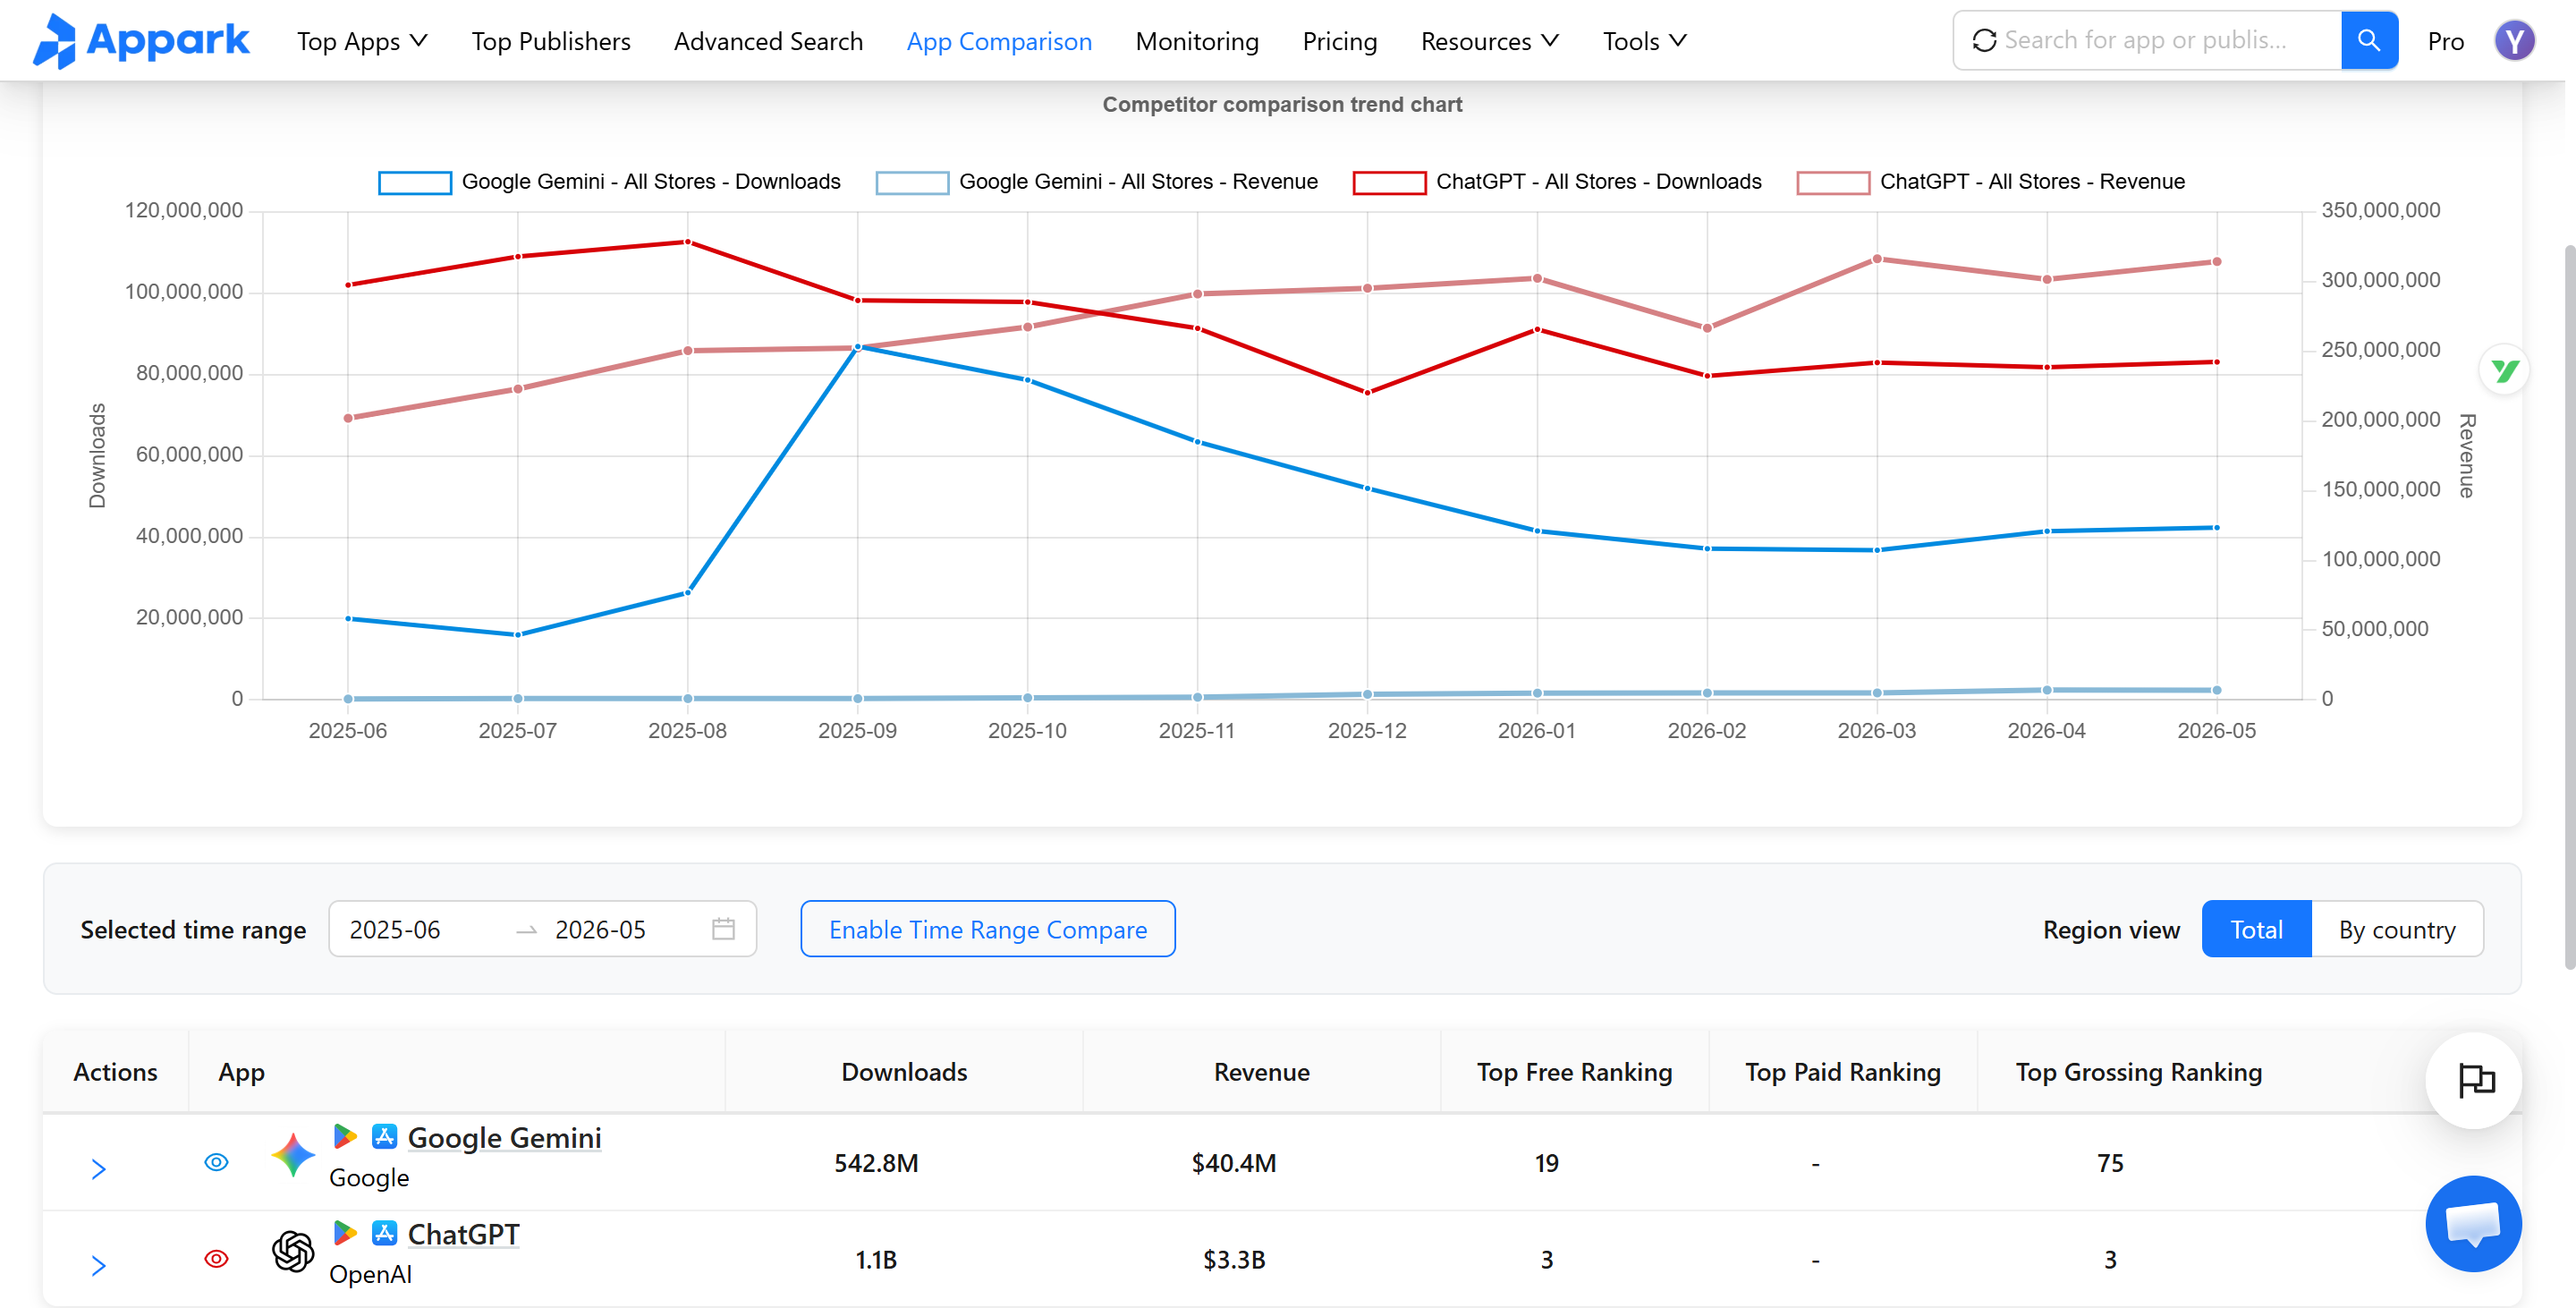Screen dimensions: 2576x1308
Task: Click the Pro label
Action: [2445, 41]
